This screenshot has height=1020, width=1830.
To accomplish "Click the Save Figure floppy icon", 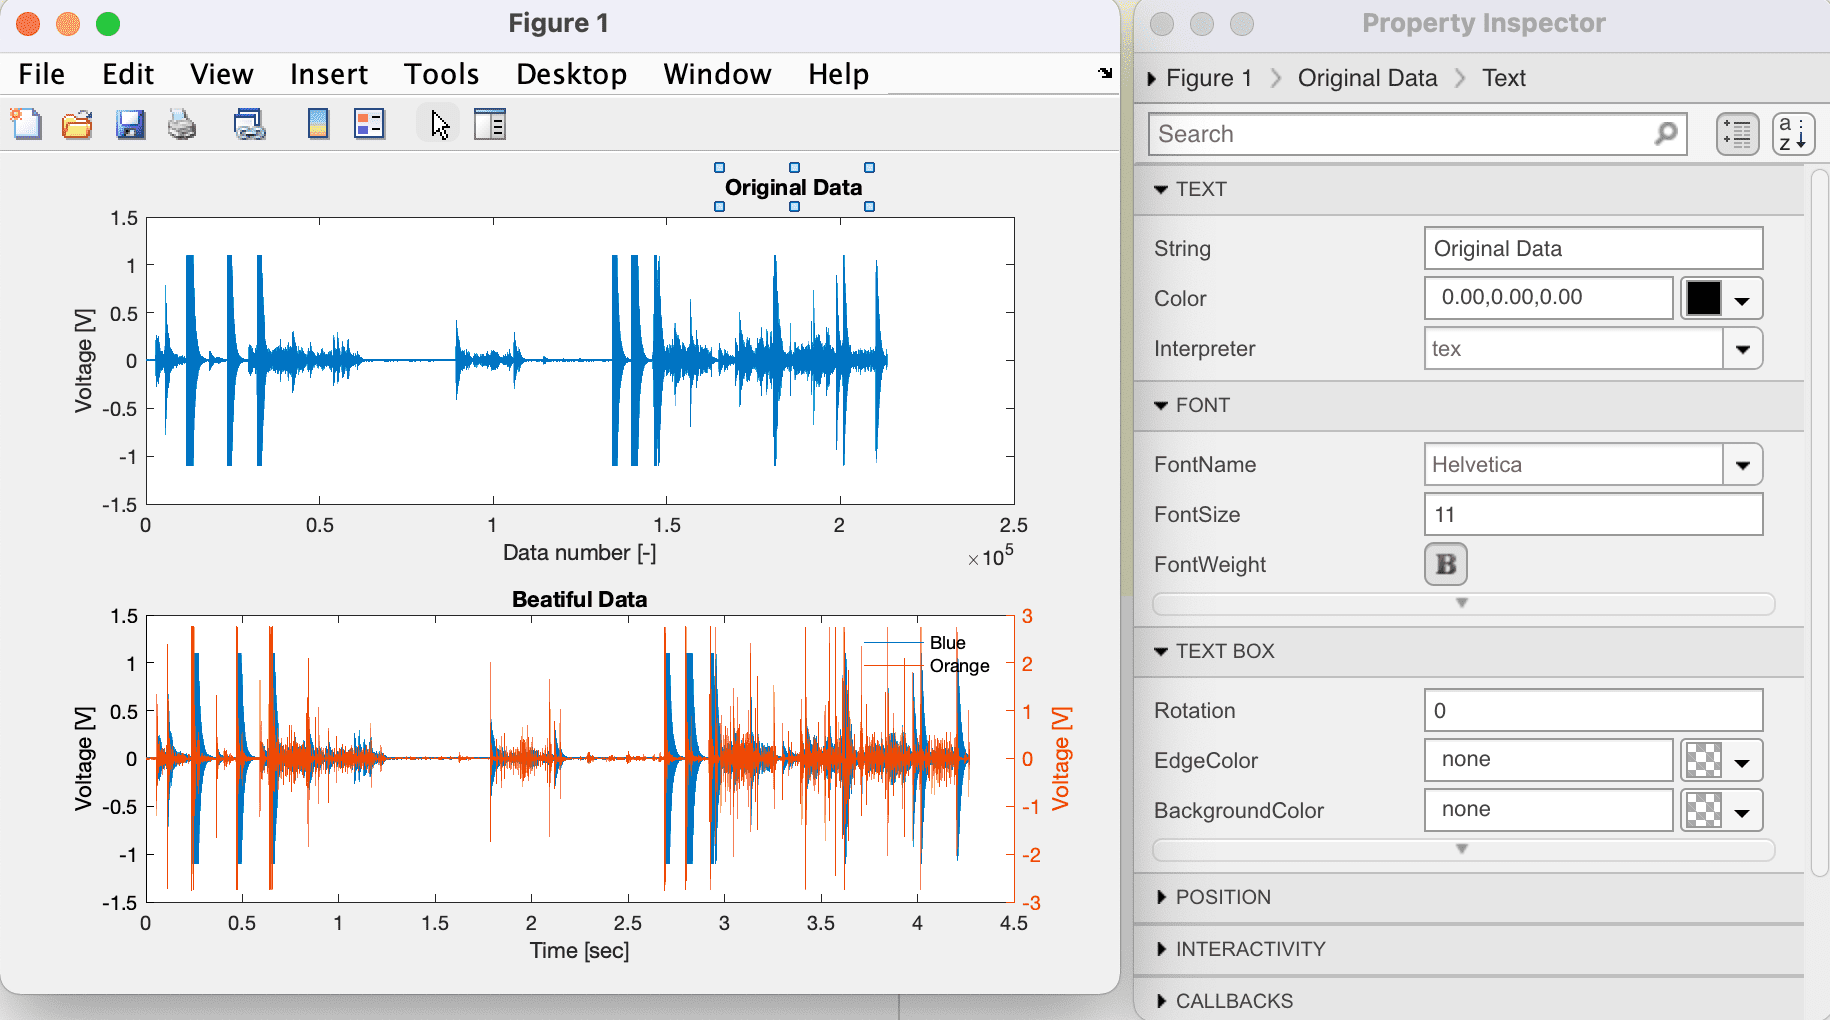I will [130, 124].
